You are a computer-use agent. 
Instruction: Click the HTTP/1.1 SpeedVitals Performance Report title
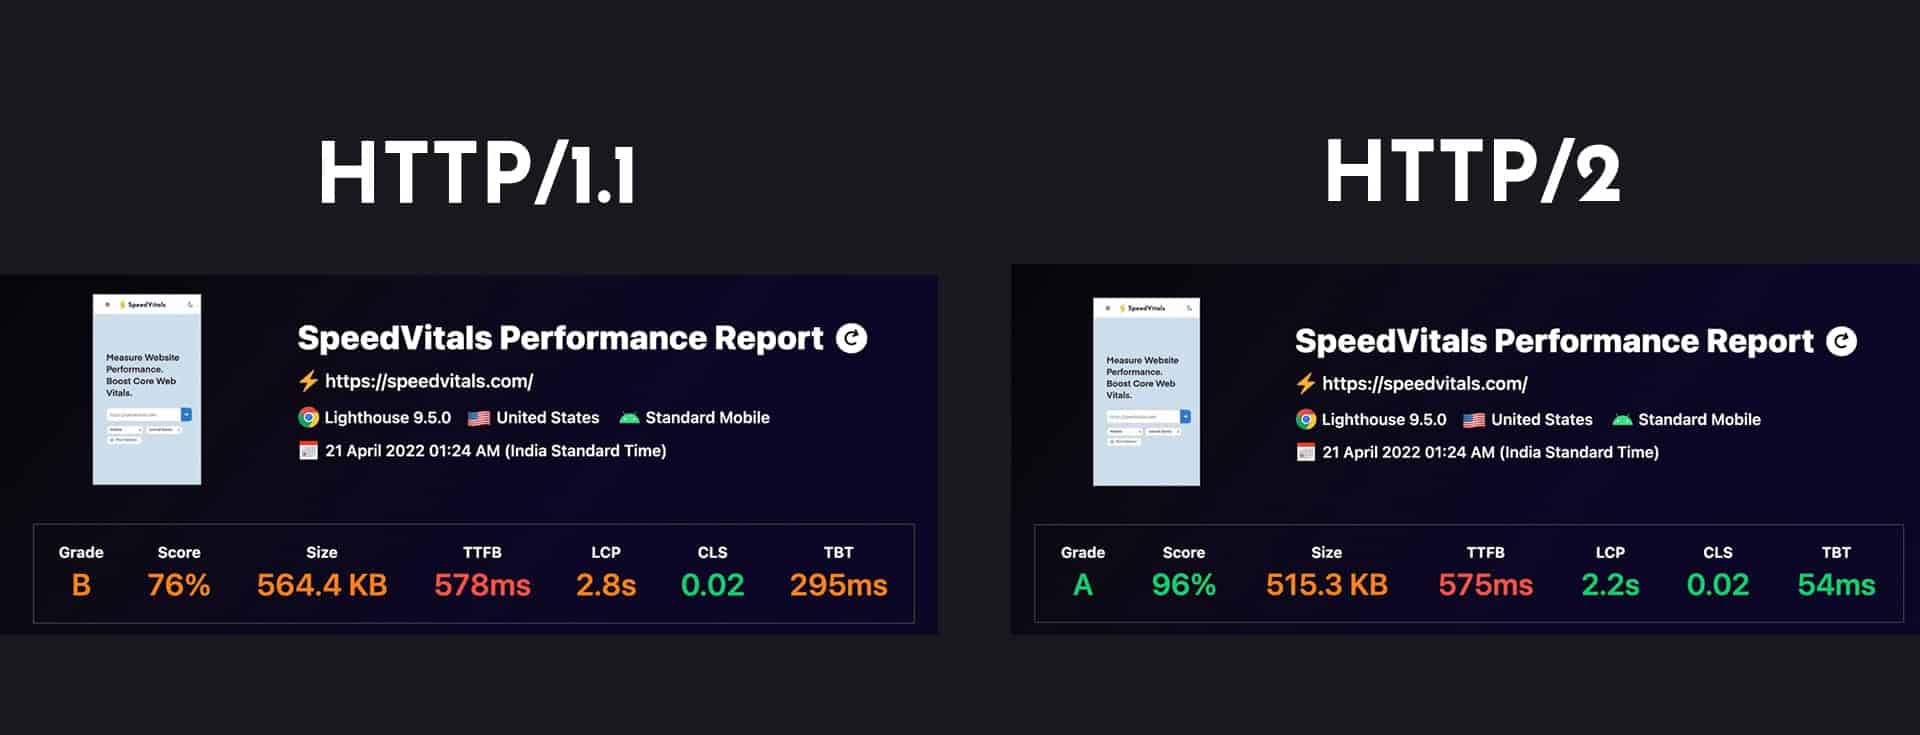point(560,339)
